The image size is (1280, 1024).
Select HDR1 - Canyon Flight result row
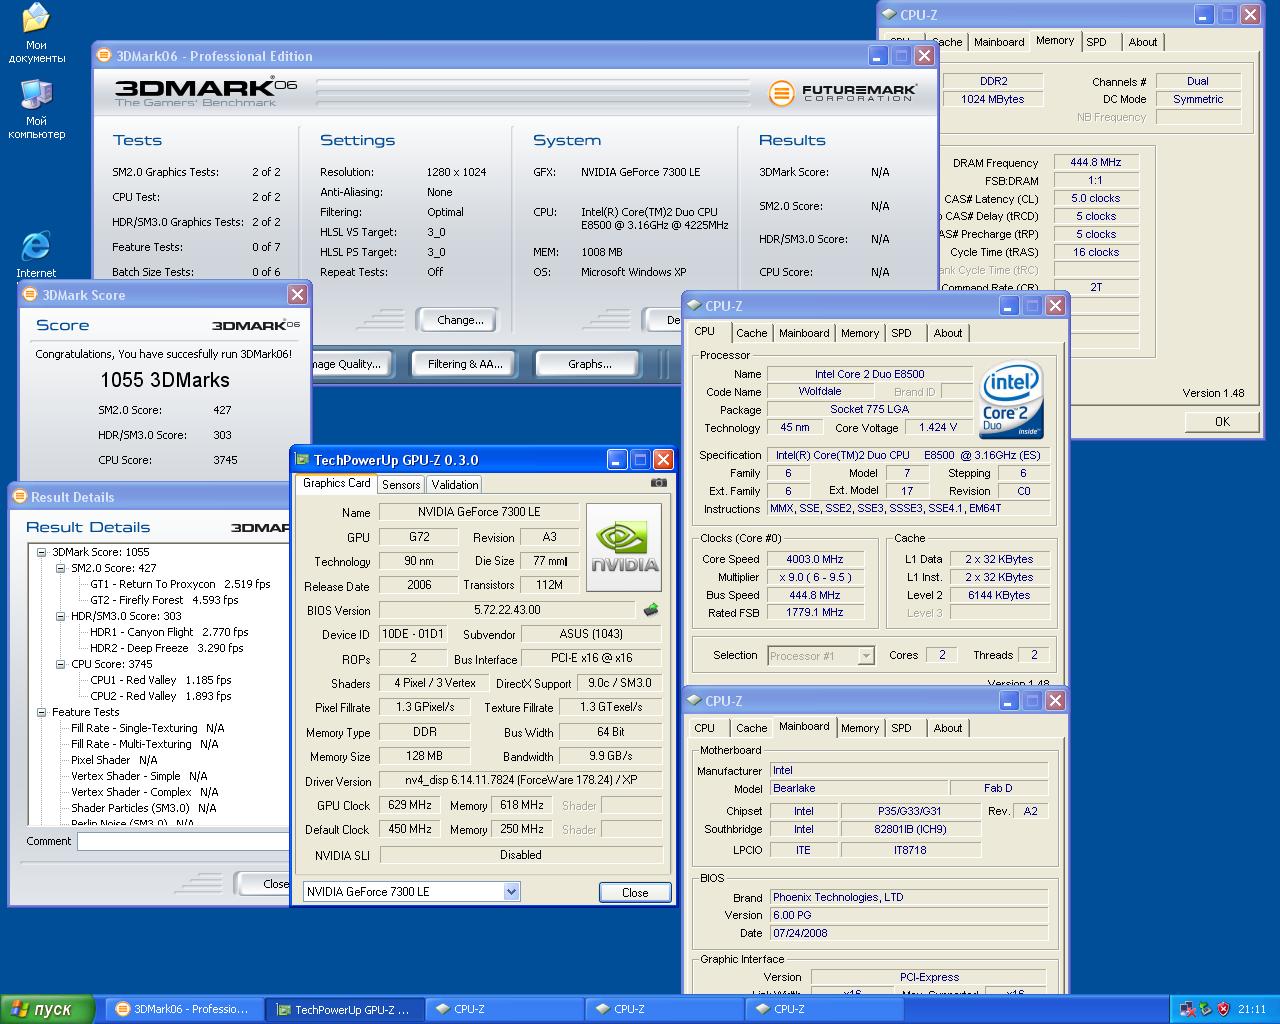[169, 632]
